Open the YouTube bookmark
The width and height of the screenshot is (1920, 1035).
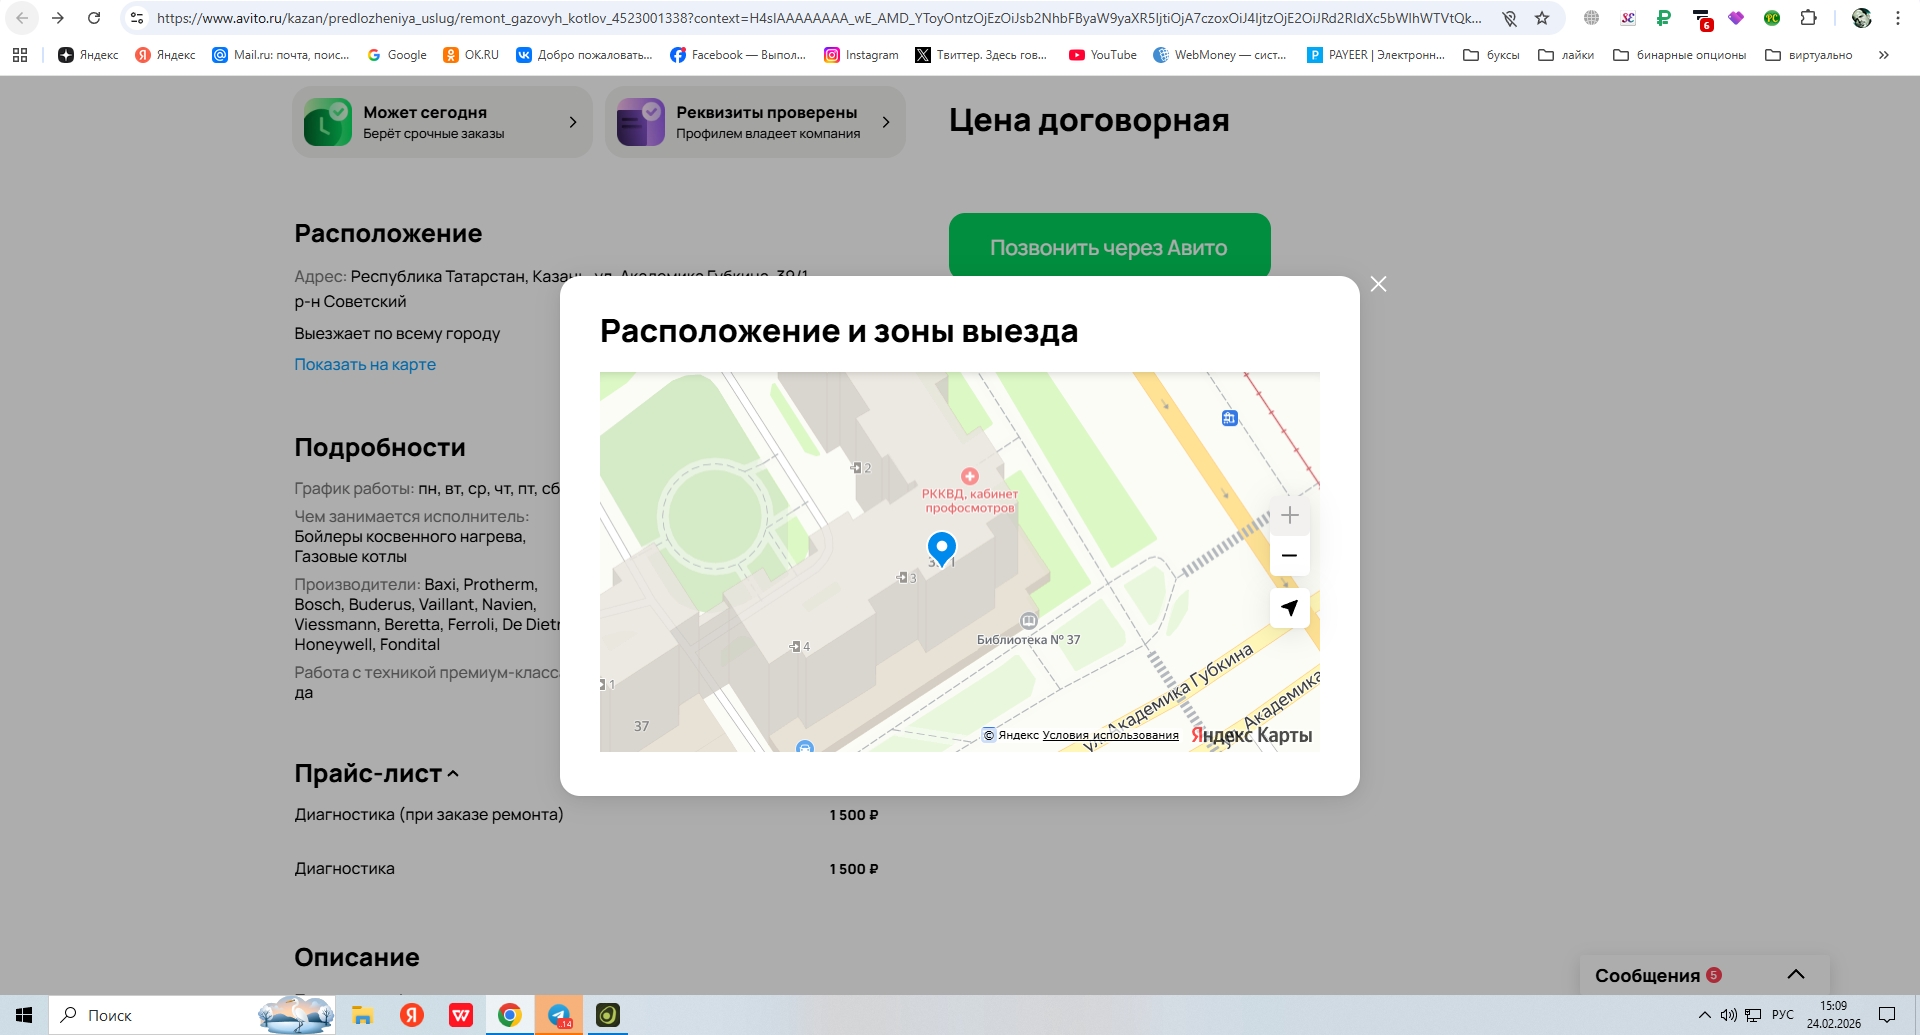click(1102, 55)
